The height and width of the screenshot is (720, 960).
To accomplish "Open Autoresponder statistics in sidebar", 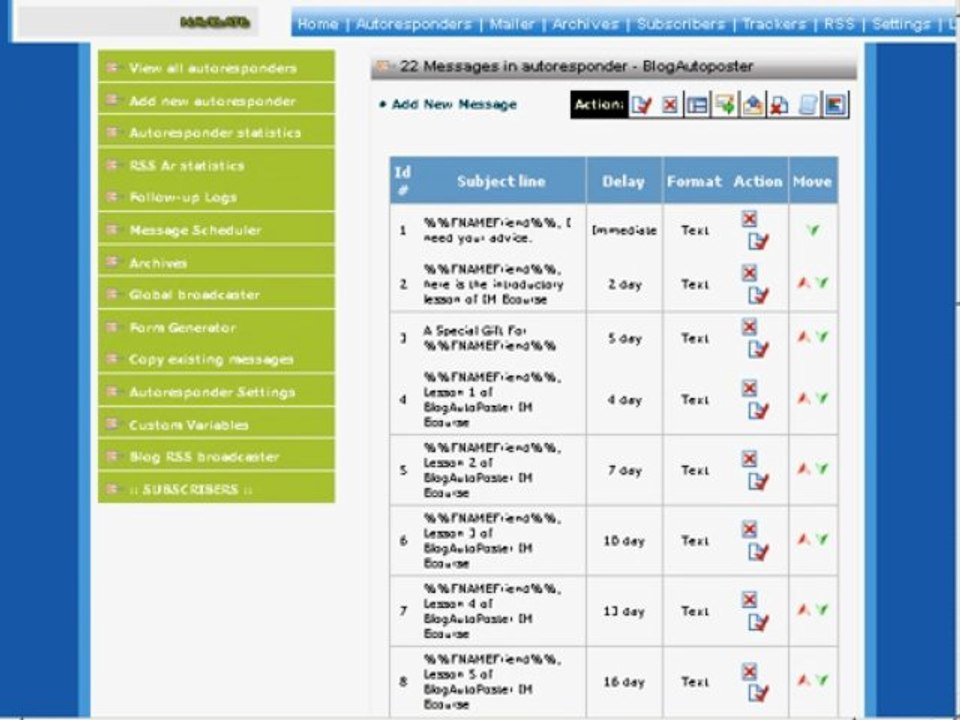I will (x=216, y=132).
